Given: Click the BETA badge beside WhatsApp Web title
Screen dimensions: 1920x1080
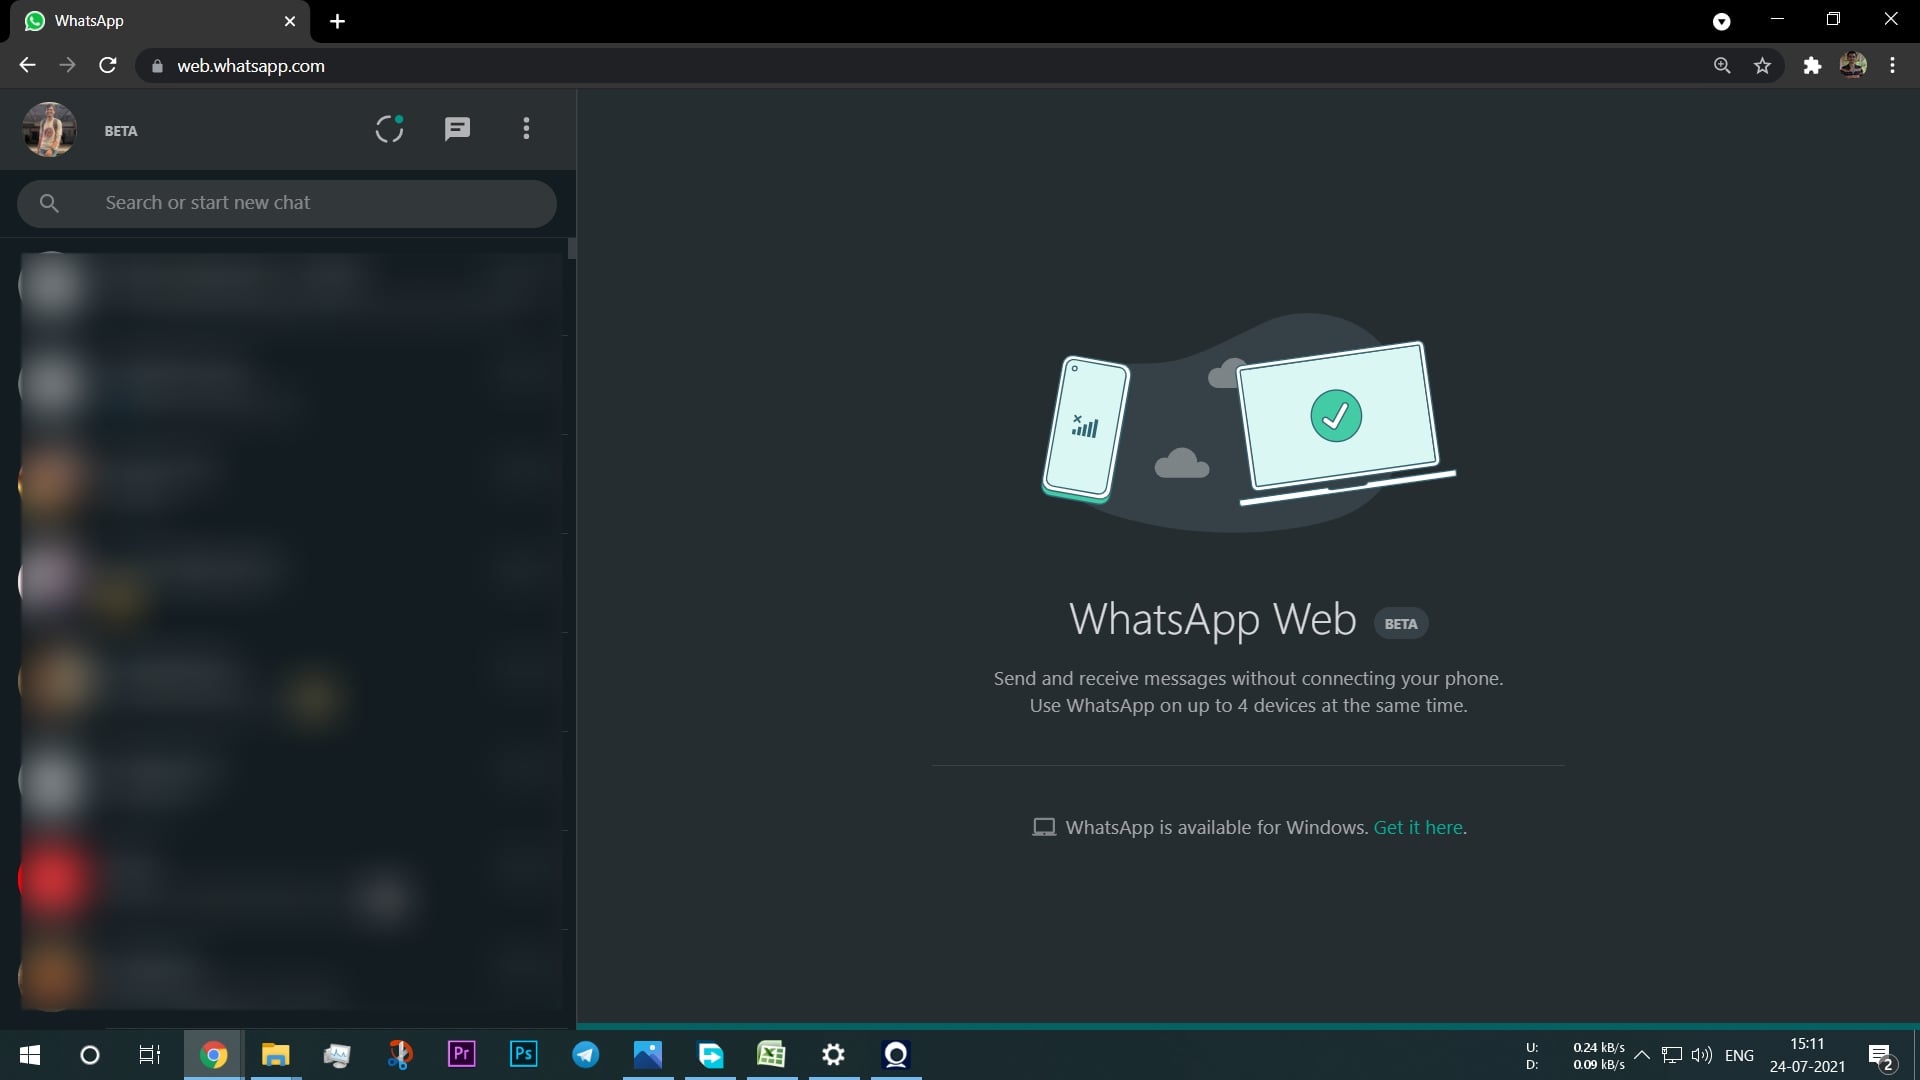Looking at the screenshot, I should point(1401,624).
